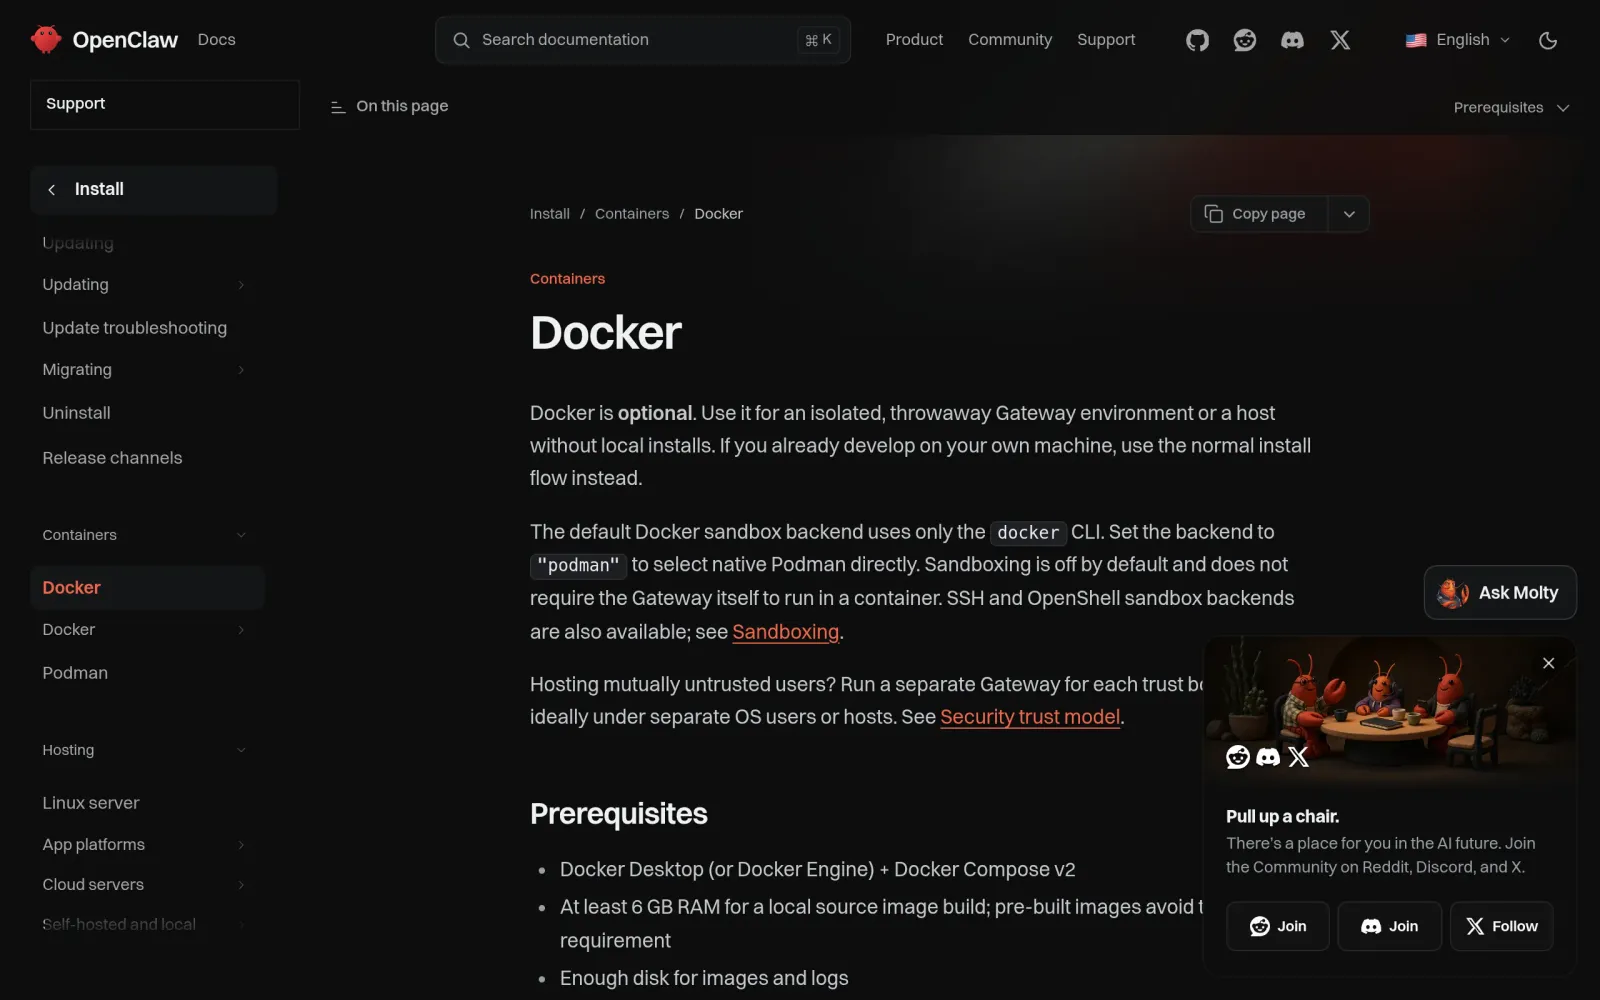Expand Cloud servers sidebar item
The height and width of the screenshot is (1000, 1600).
(x=241, y=885)
